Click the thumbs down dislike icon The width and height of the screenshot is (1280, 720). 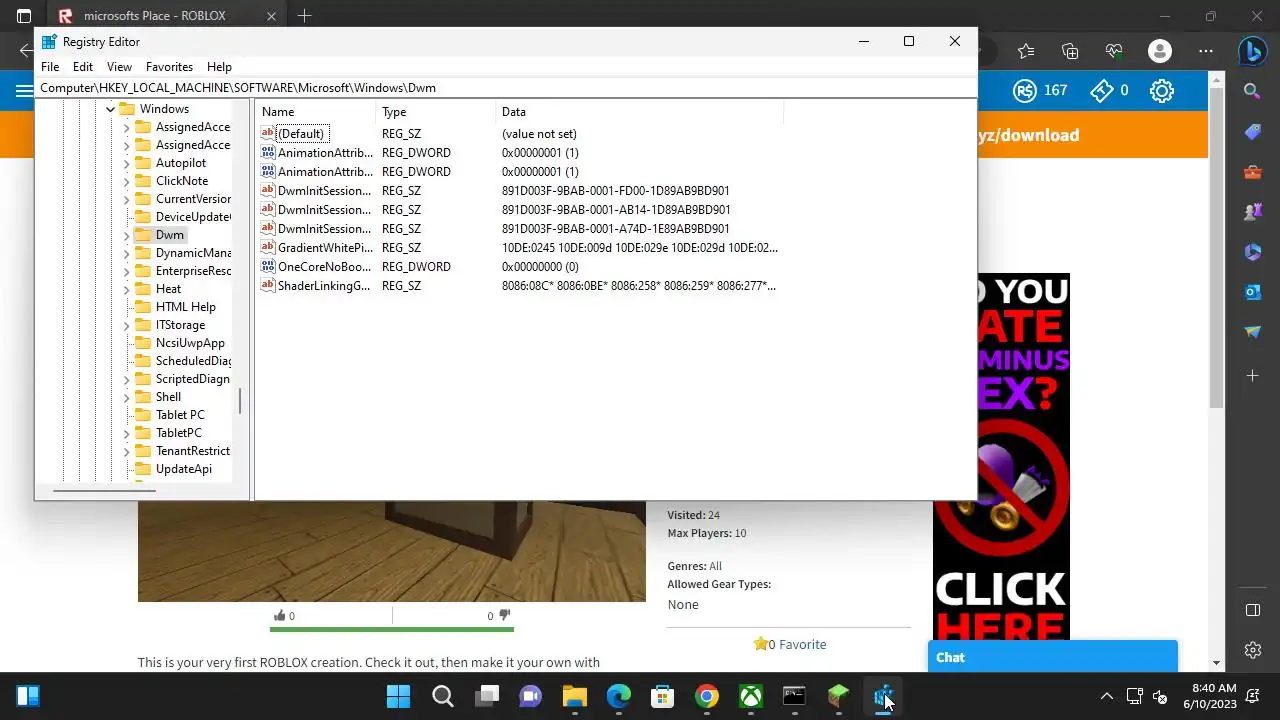point(505,616)
